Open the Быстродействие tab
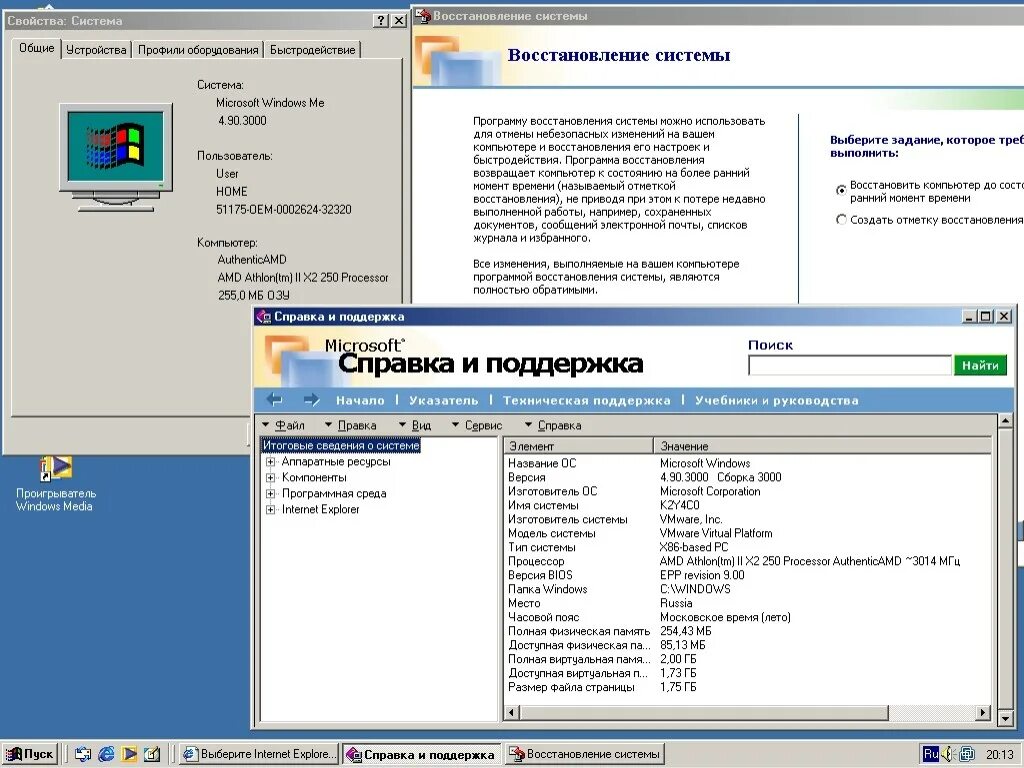1024x768 pixels. [x=312, y=50]
